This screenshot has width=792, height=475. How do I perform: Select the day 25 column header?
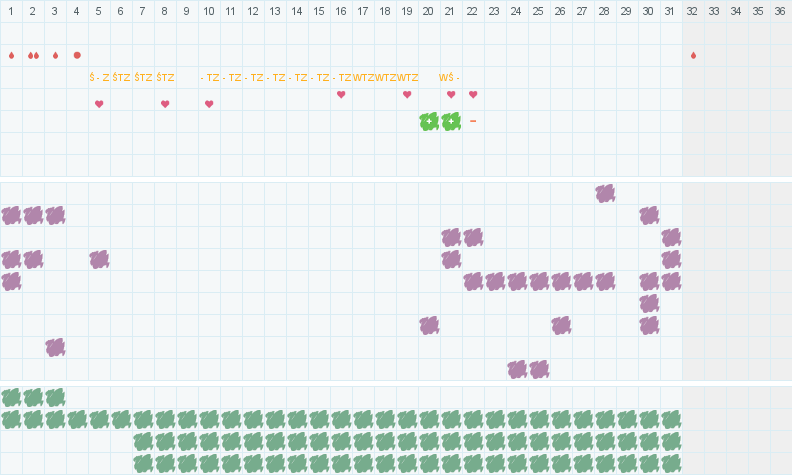pyautogui.click(x=539, y=11)
